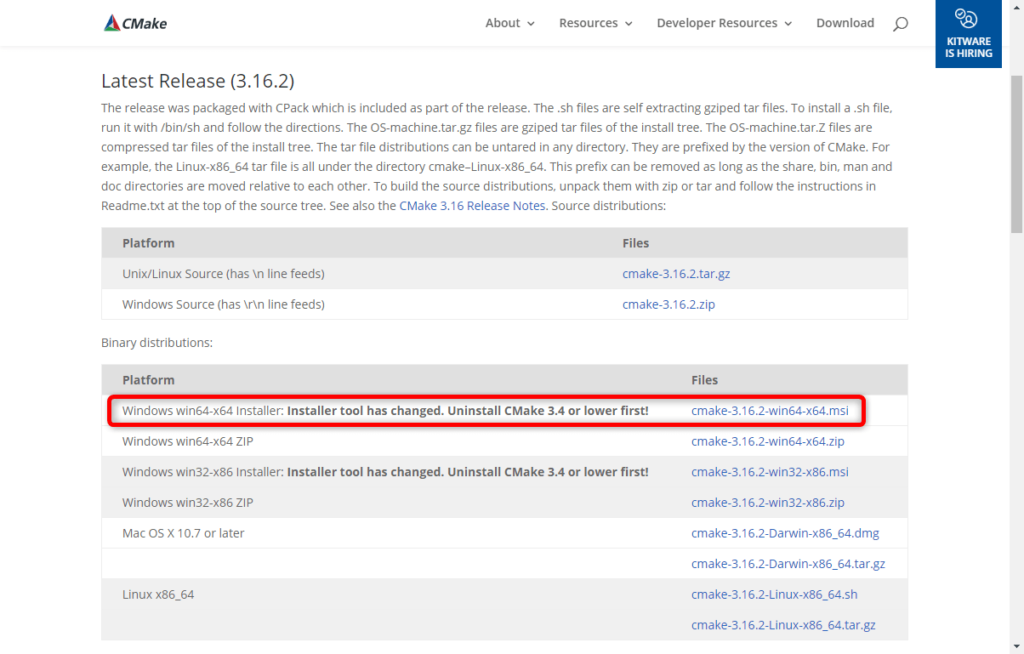Download cmake-3.16.2-win32-x86.msi installer
The height and width of the screenshot is (654, 1024).
coord(769,472)
